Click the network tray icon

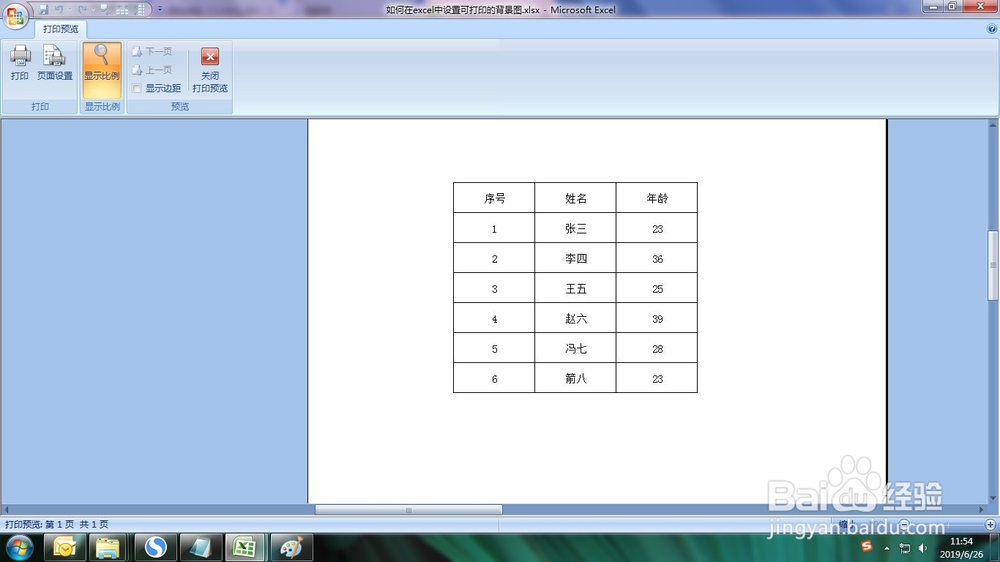point(904,548)
